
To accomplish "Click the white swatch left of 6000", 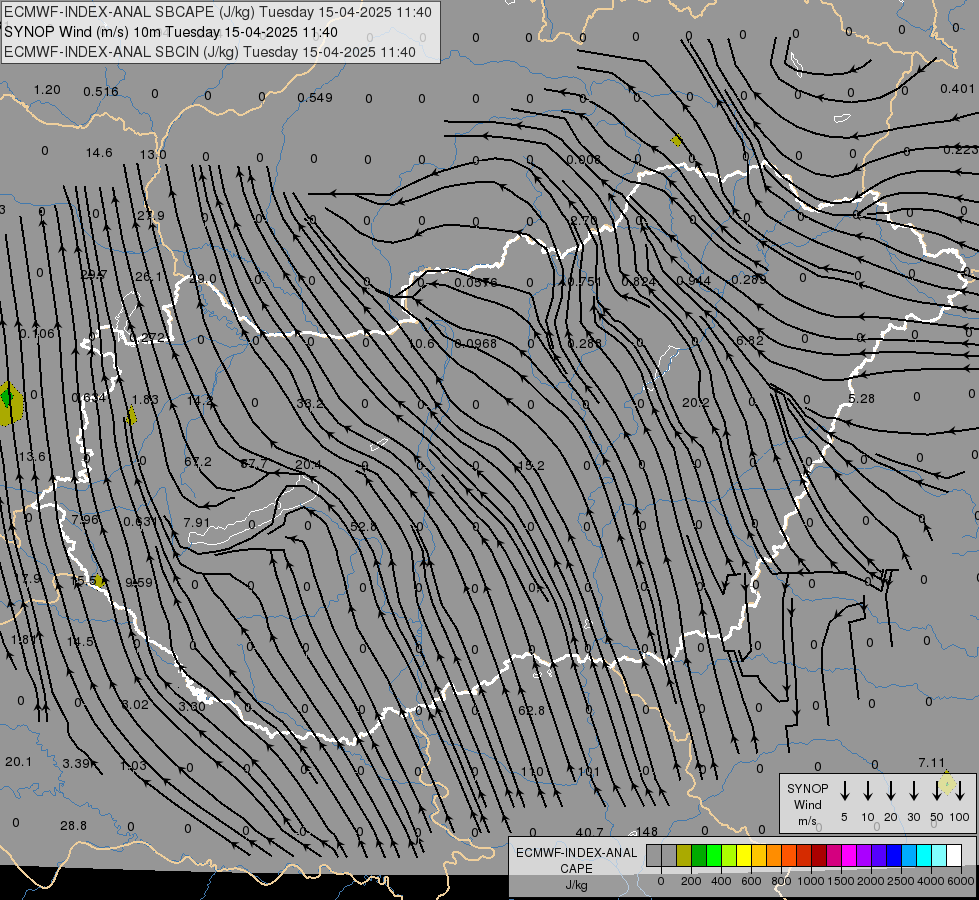I will click(x=953, y=856).
